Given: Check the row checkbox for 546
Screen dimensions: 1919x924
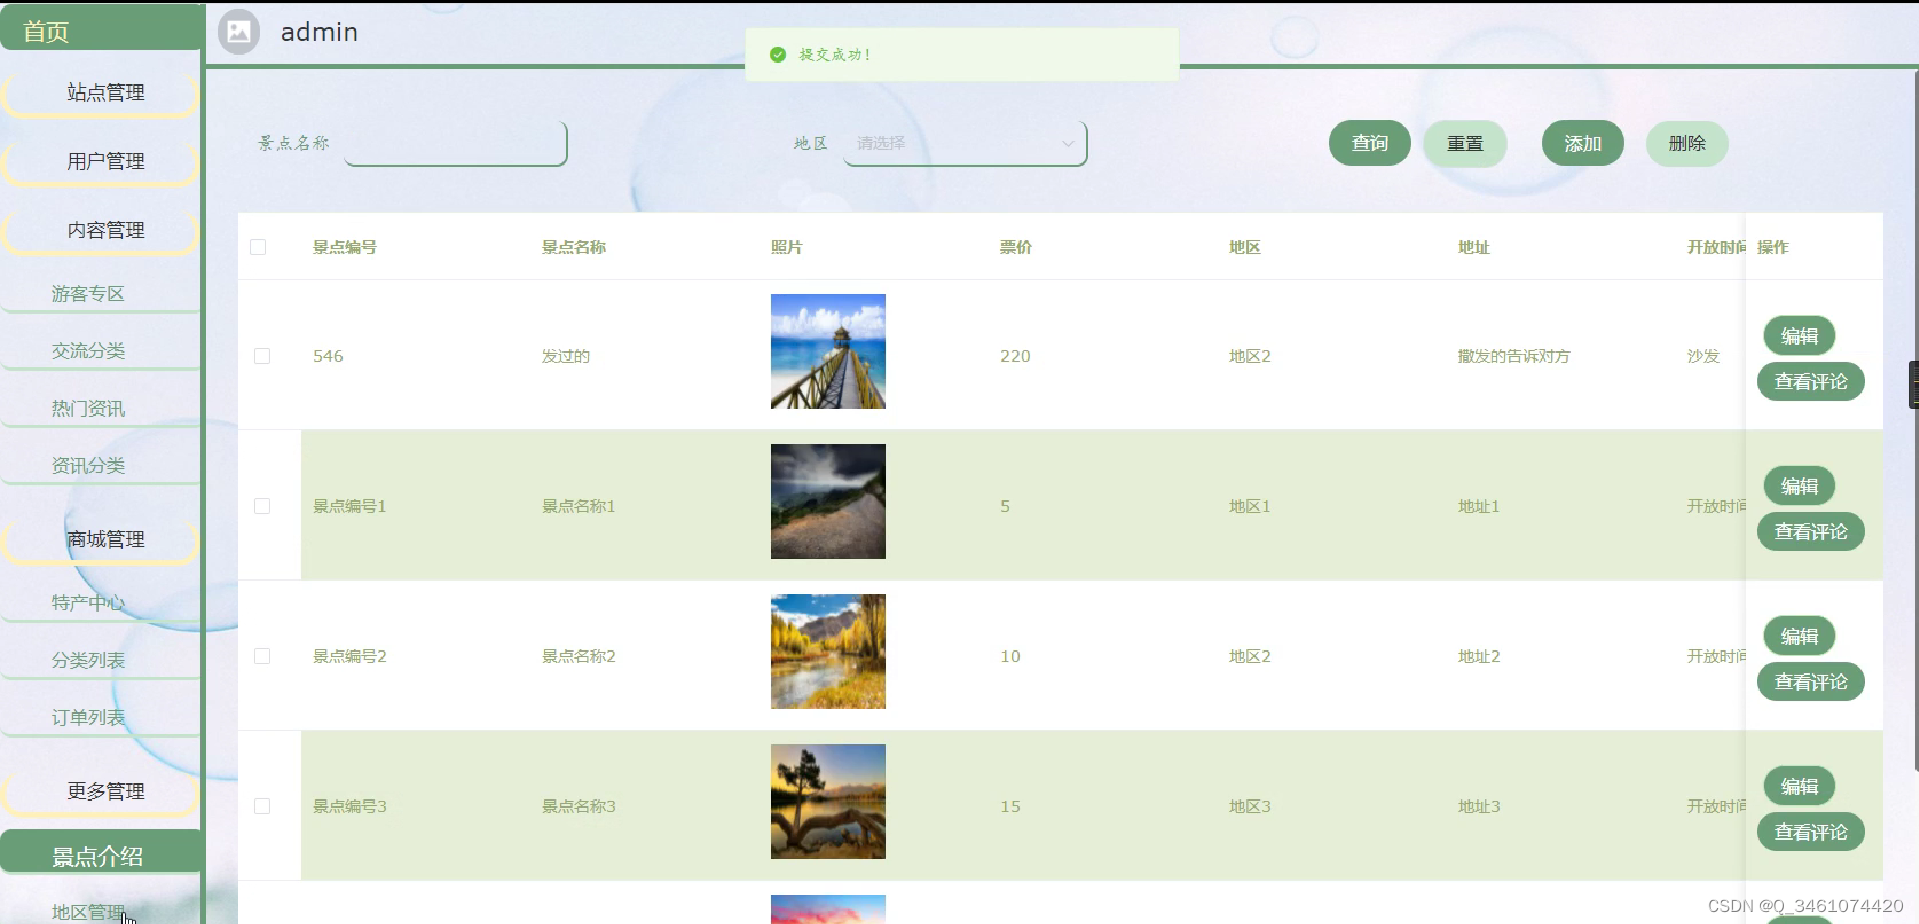Looking at the screenshot, I should pyautogui.click(x=262, y=356).
